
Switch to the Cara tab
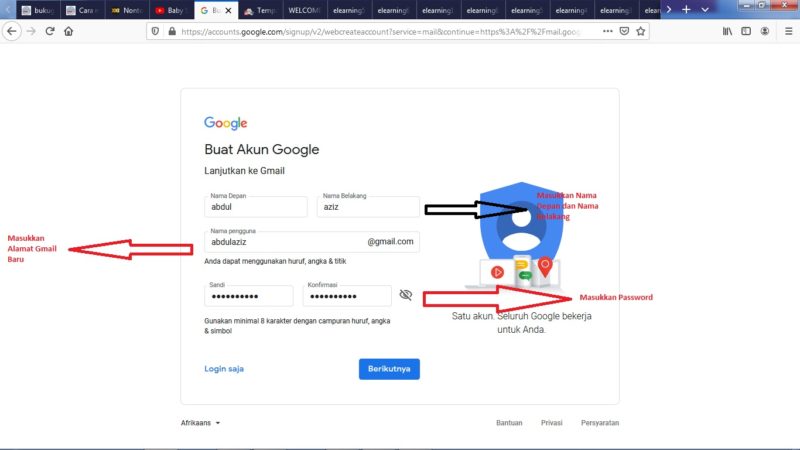(x=83, y=10)
